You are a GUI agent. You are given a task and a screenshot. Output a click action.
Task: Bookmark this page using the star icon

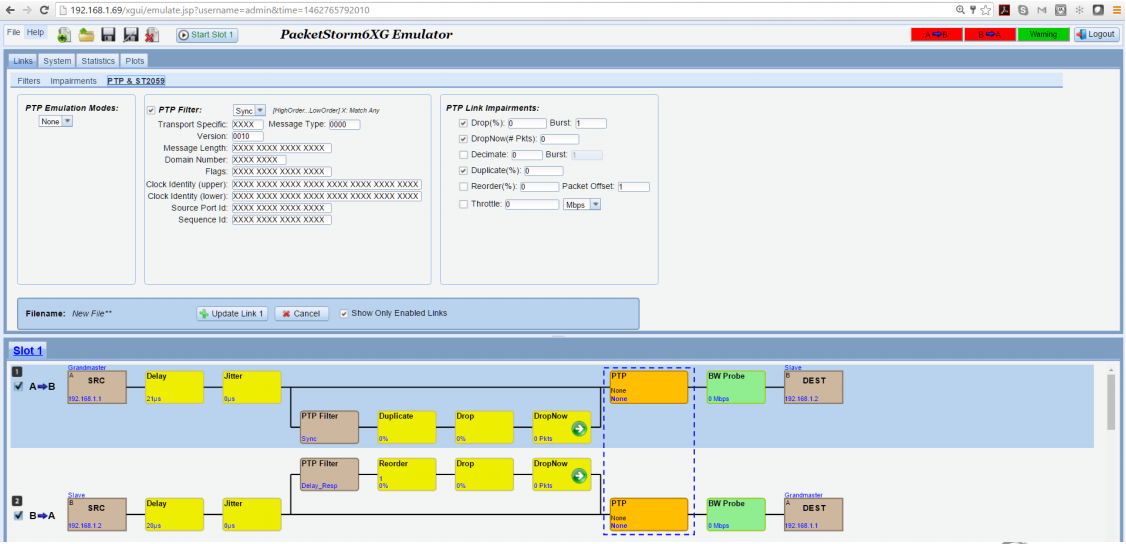pos(986,10)
